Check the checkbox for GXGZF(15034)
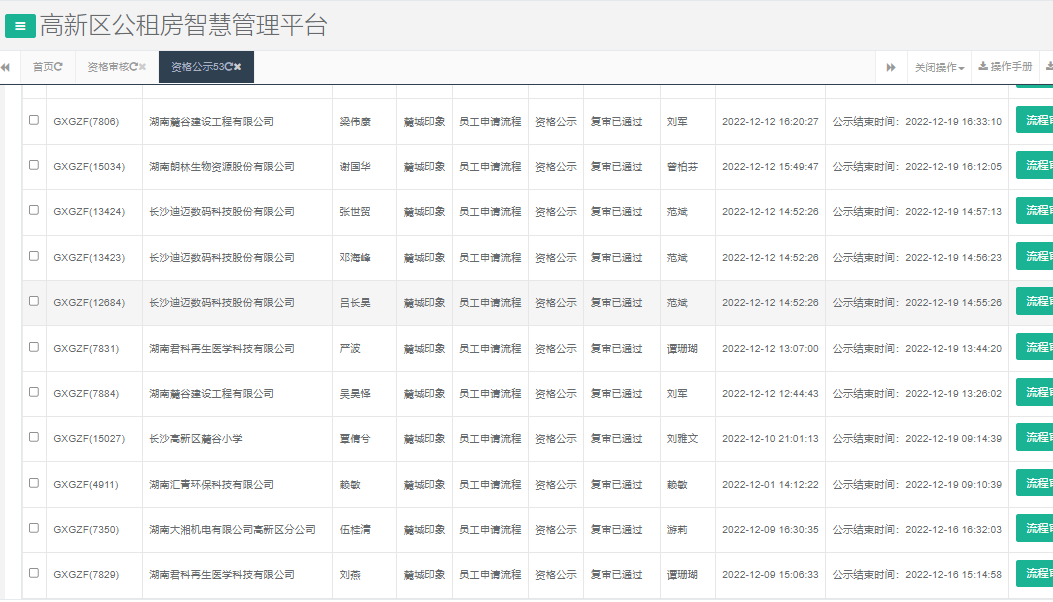Image resolution: width=1053 pixels, height=602 pixels. pos(33,166)
